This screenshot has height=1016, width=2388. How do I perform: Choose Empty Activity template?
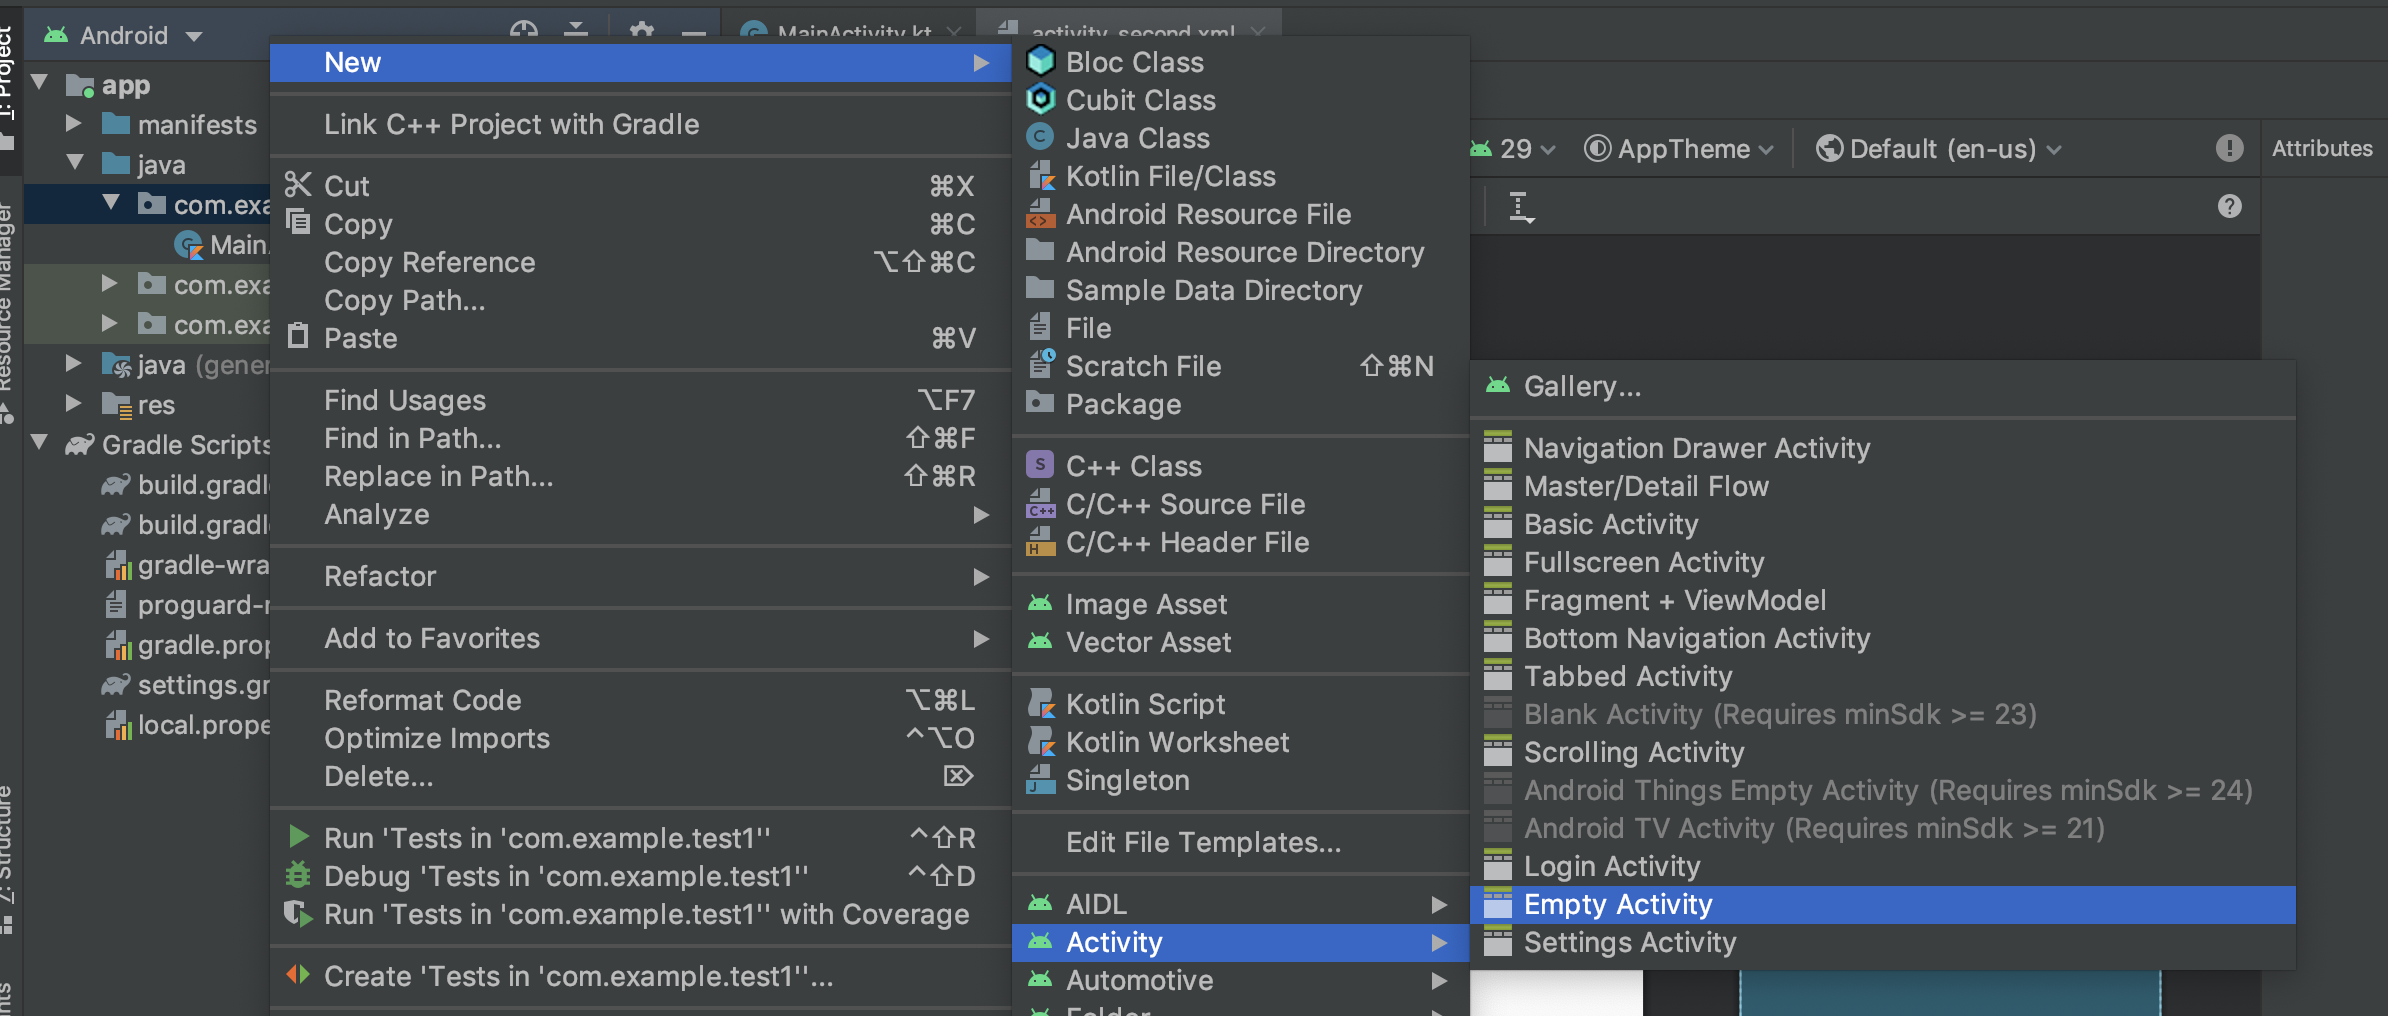point(1883,905)
